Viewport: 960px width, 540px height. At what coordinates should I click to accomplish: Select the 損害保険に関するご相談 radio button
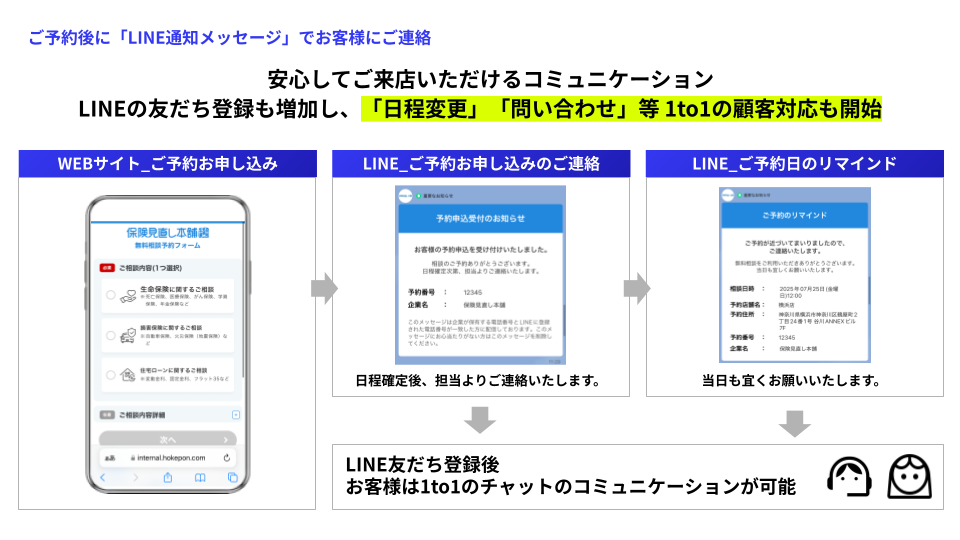pyautogui.click(x=111, y=336)
